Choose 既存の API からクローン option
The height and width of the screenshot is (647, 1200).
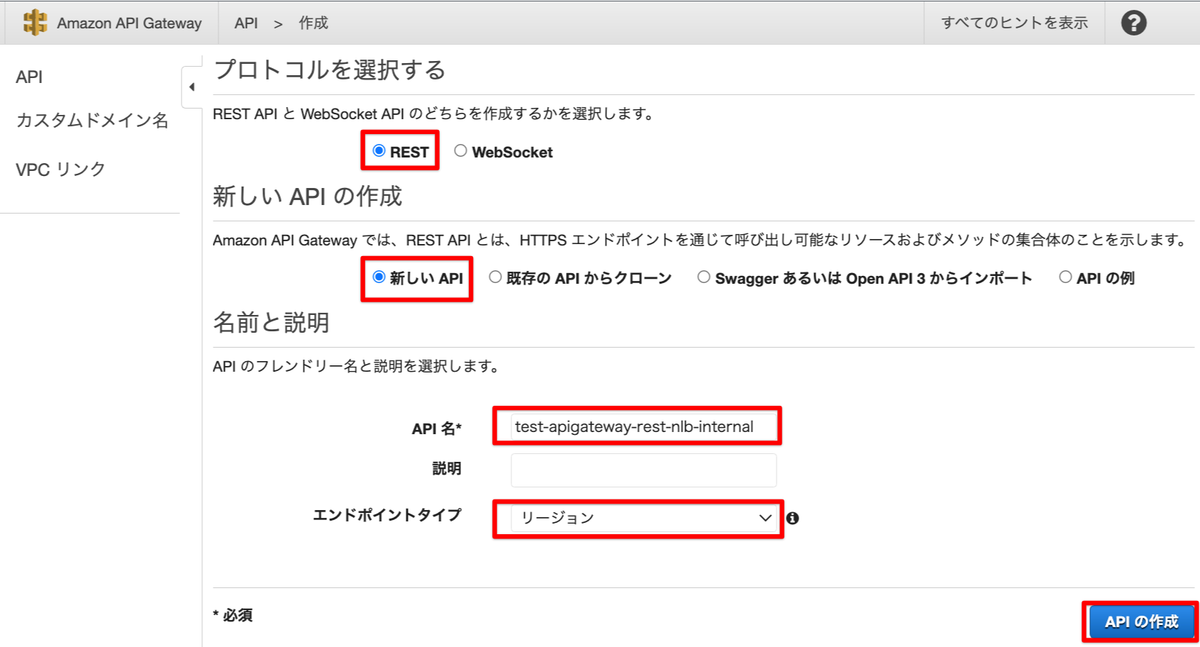coord(494,278)
